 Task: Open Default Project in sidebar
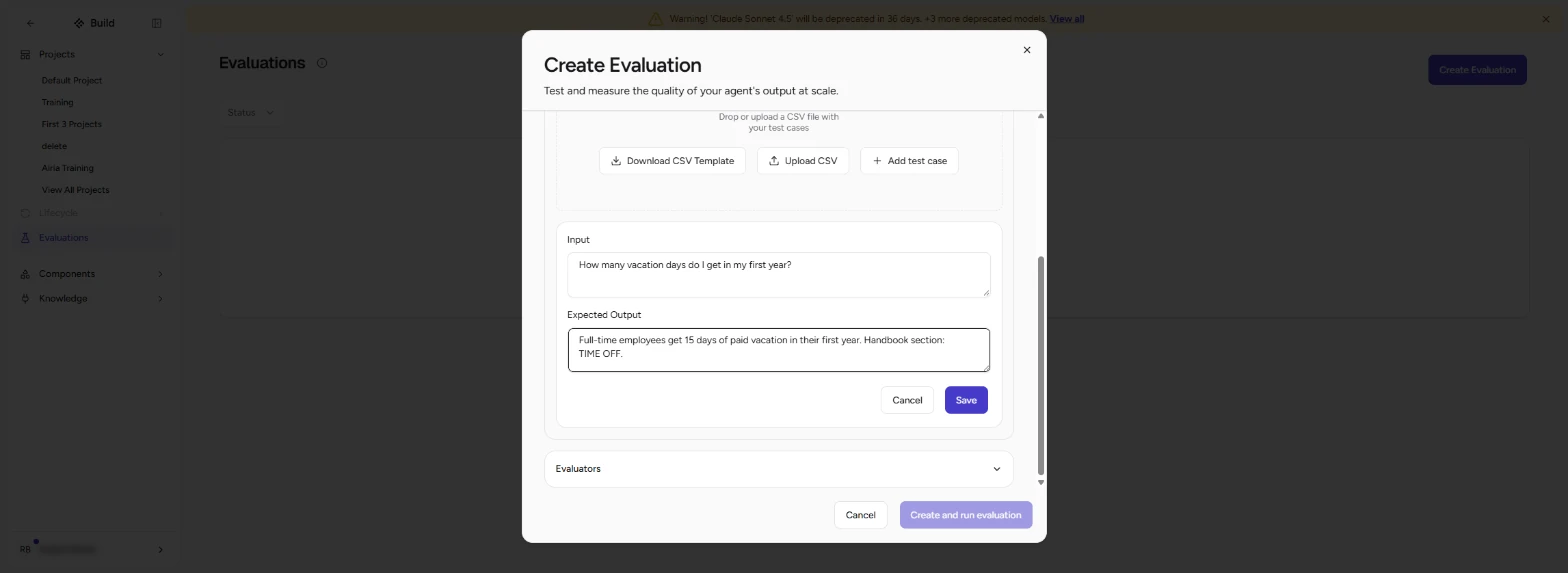pyautogui.click(x=72, y=80)
